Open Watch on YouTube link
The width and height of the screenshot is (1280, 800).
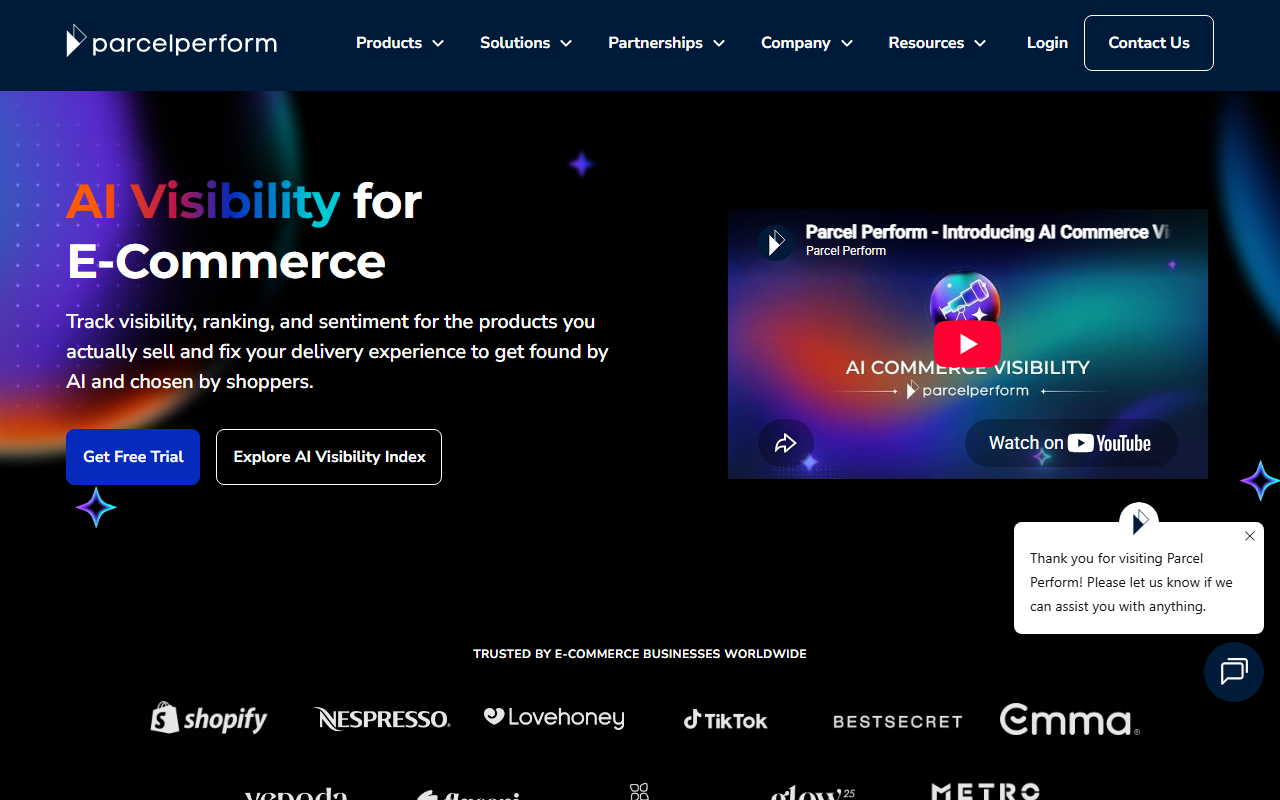pos(1070,443)
